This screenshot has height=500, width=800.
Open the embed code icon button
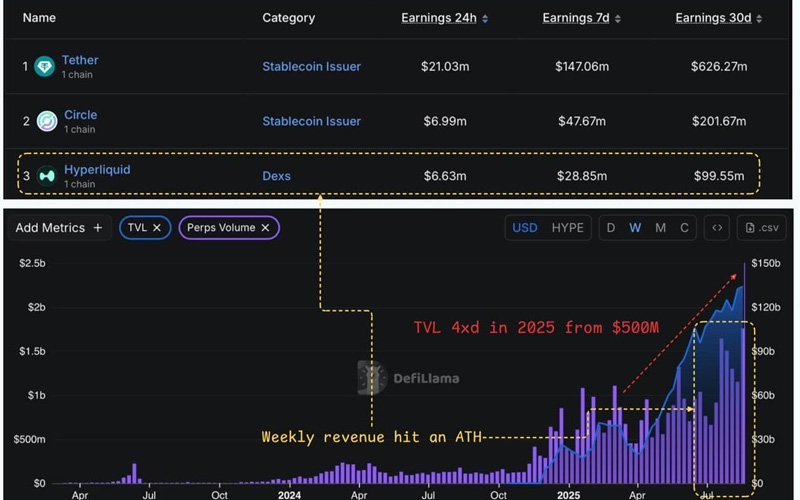(x=717, y=228)
